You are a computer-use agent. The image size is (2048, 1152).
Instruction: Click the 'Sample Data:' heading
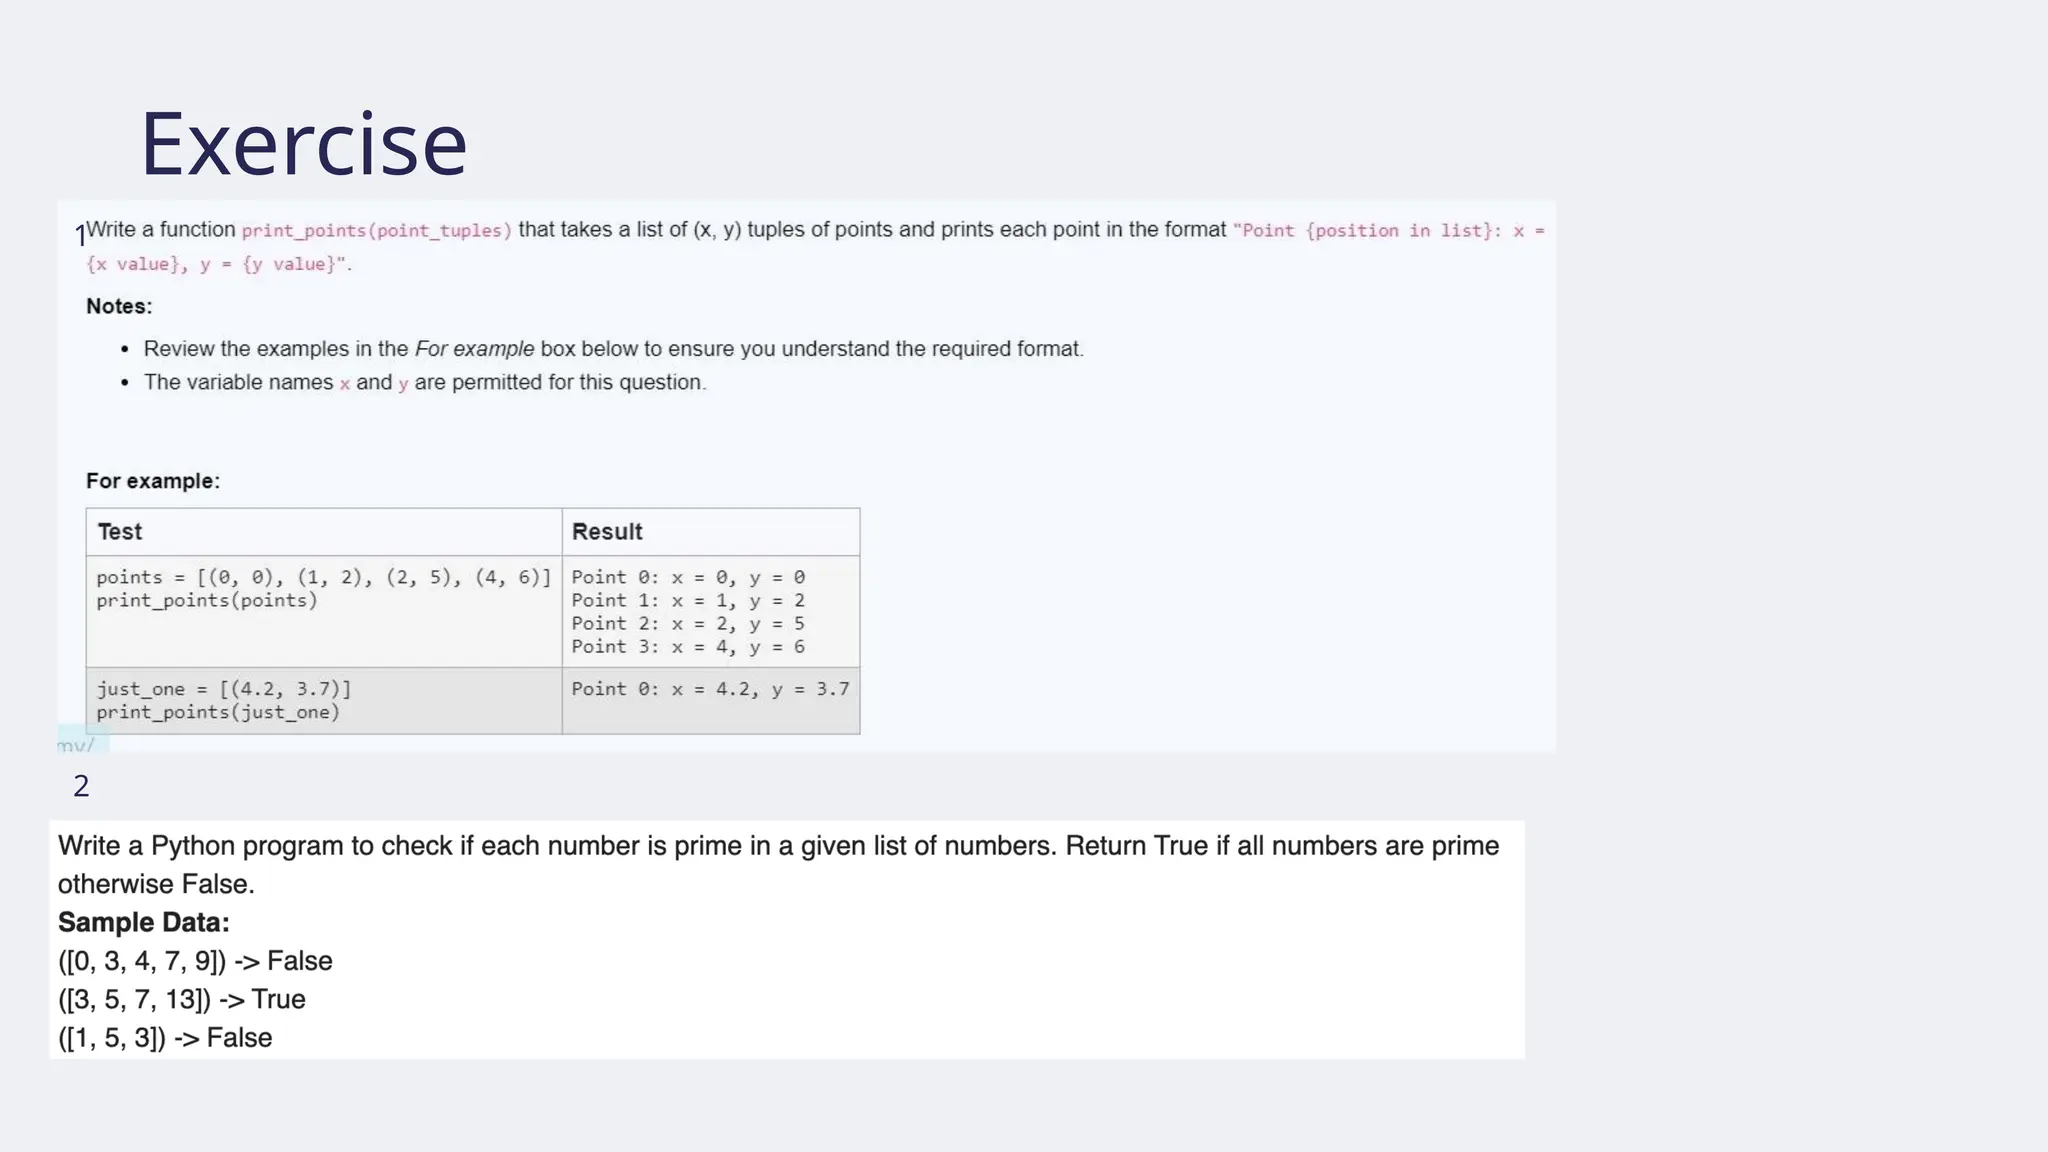(x=143, y=923)
